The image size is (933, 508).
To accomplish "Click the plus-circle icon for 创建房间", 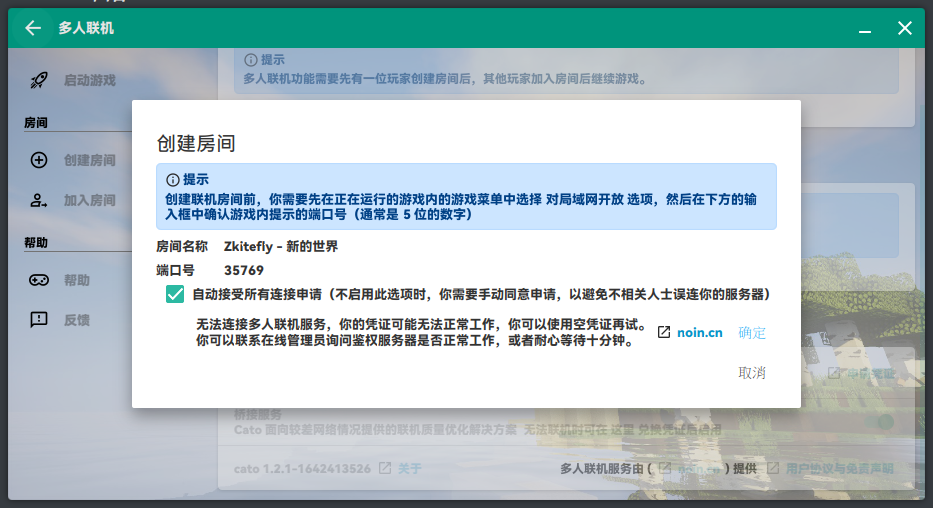I will pyautogui.click(x=39, y=160).
